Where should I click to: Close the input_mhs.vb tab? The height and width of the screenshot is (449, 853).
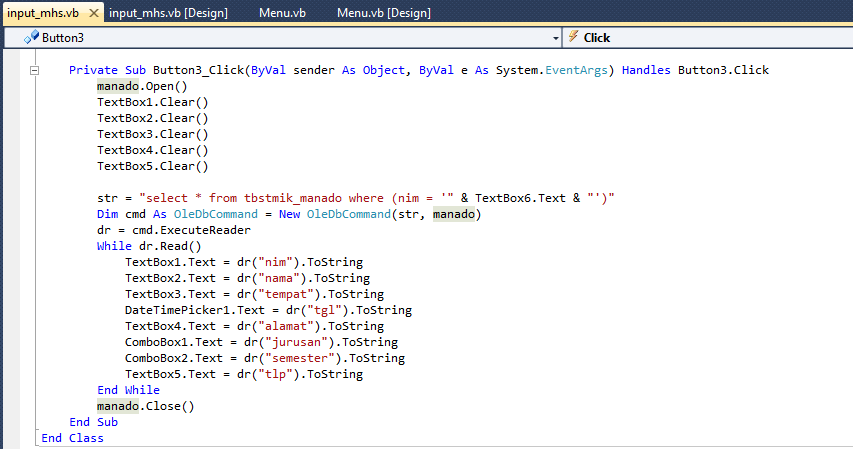pyautogui.click(x=94, y=13)
